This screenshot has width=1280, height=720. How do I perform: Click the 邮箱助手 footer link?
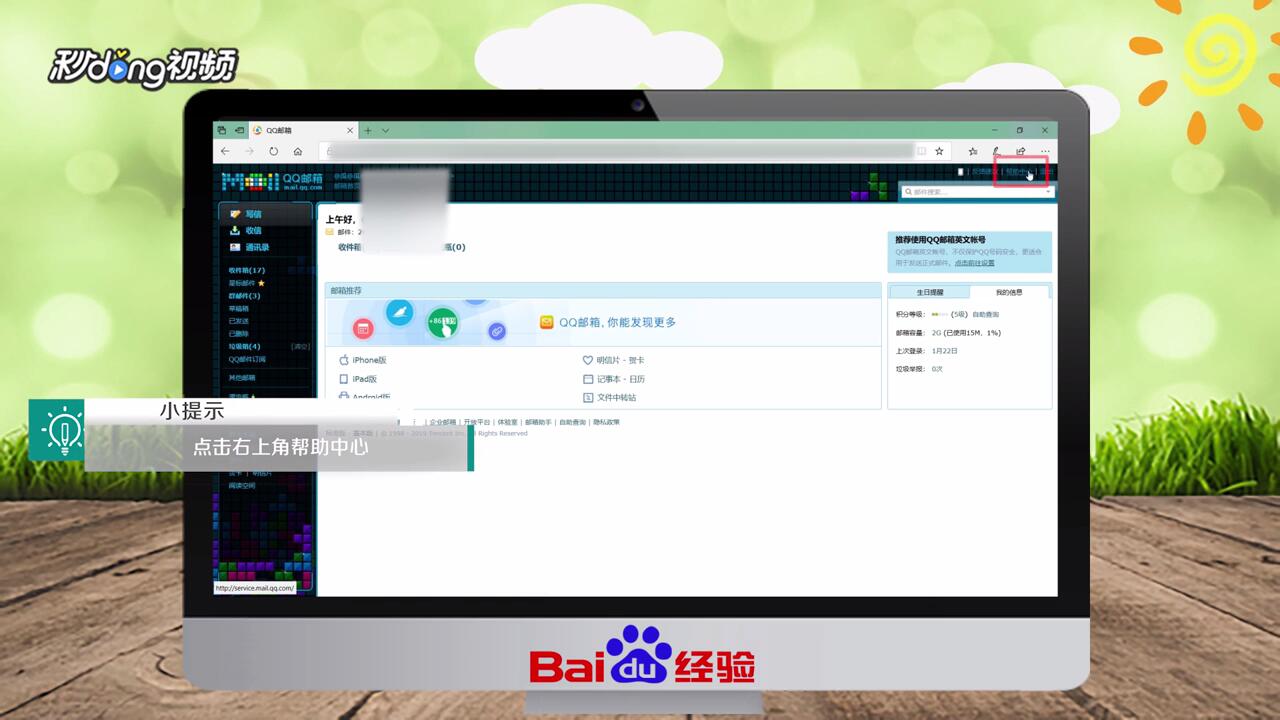click(539, 422)
